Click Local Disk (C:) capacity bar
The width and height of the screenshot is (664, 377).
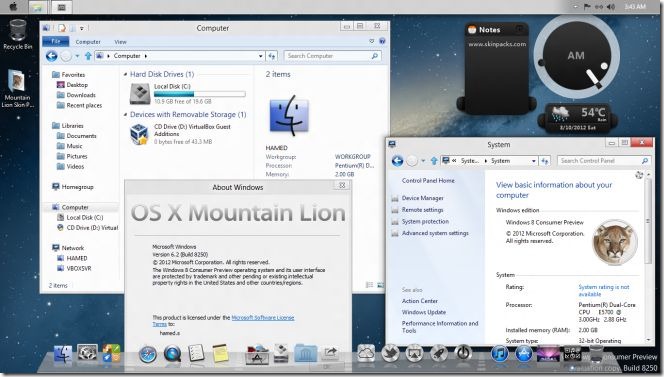pyautogui.click(x=199, y=94)
